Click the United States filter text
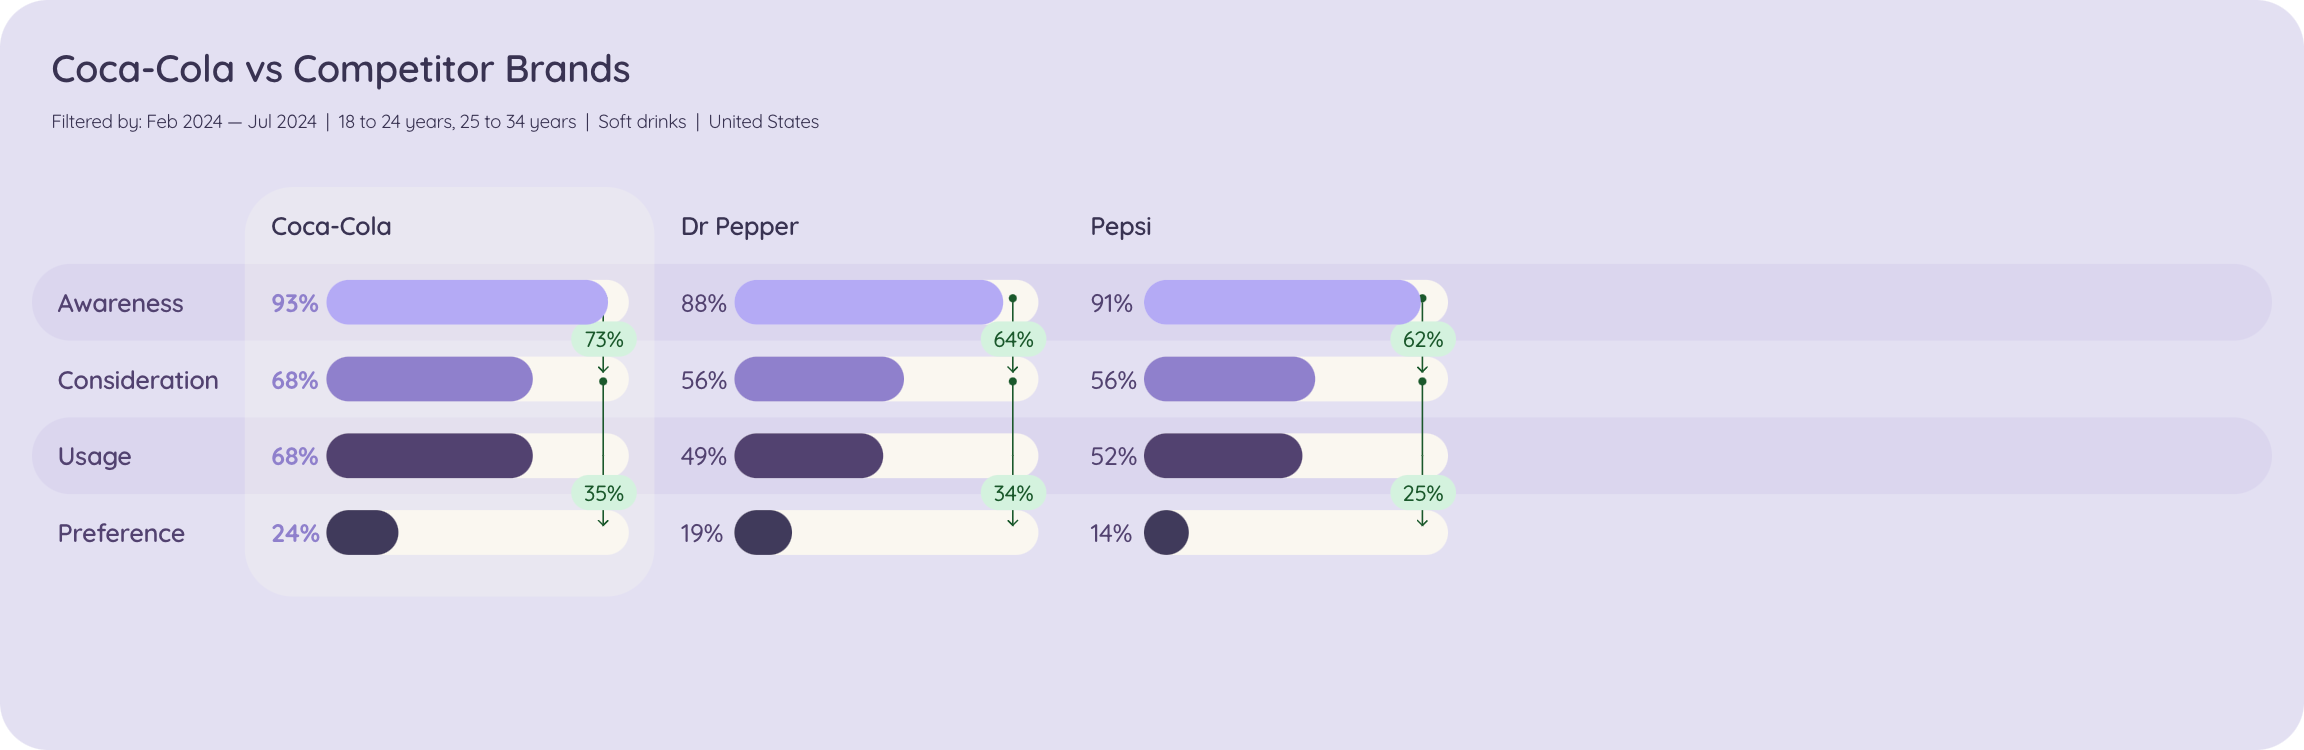Screen dimensions: 2304x750 (x=764, y=122)
